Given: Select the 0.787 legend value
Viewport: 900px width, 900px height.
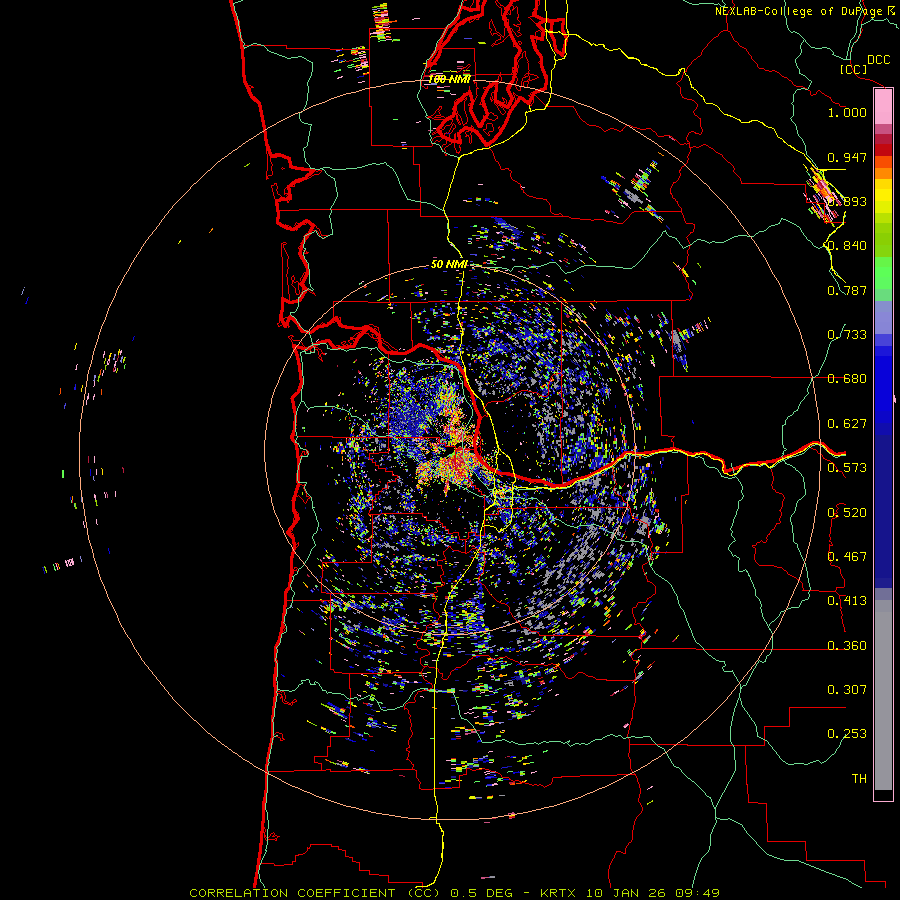Looking at the screenshot, I should pyautogui.click(x=847, y=290).
